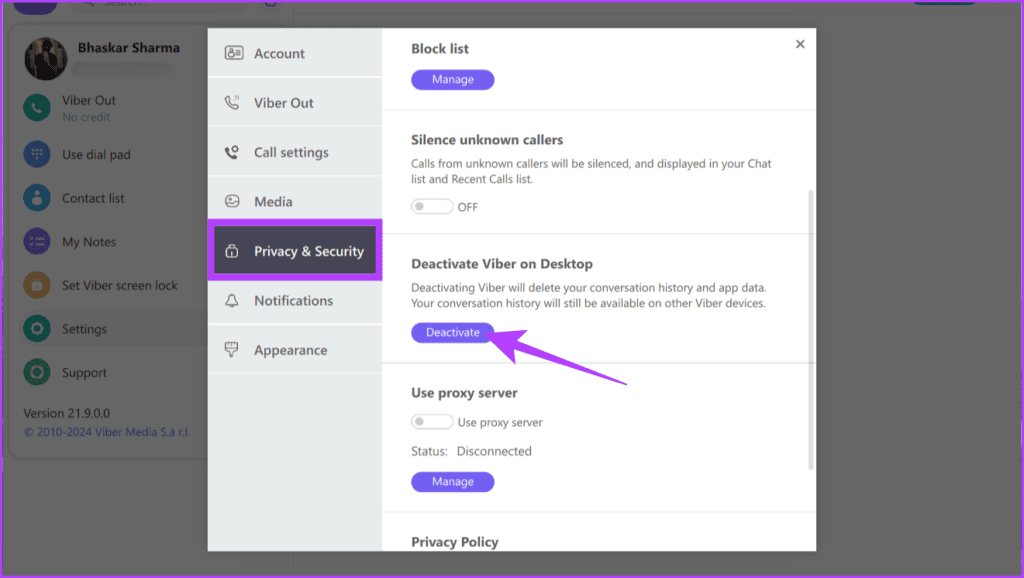Turn on the Use proxy server switch

point(432,421)
